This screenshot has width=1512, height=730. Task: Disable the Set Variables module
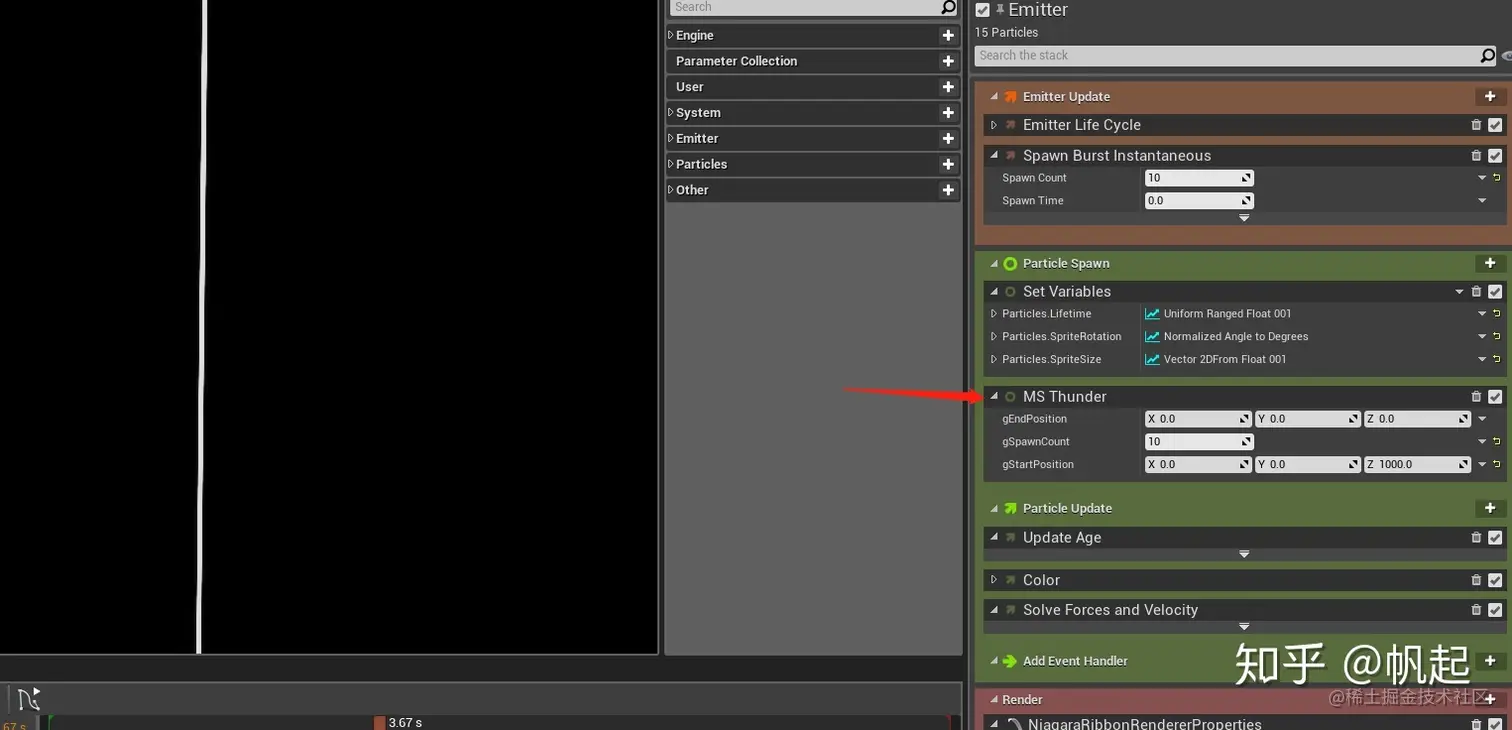(1495, 292)
